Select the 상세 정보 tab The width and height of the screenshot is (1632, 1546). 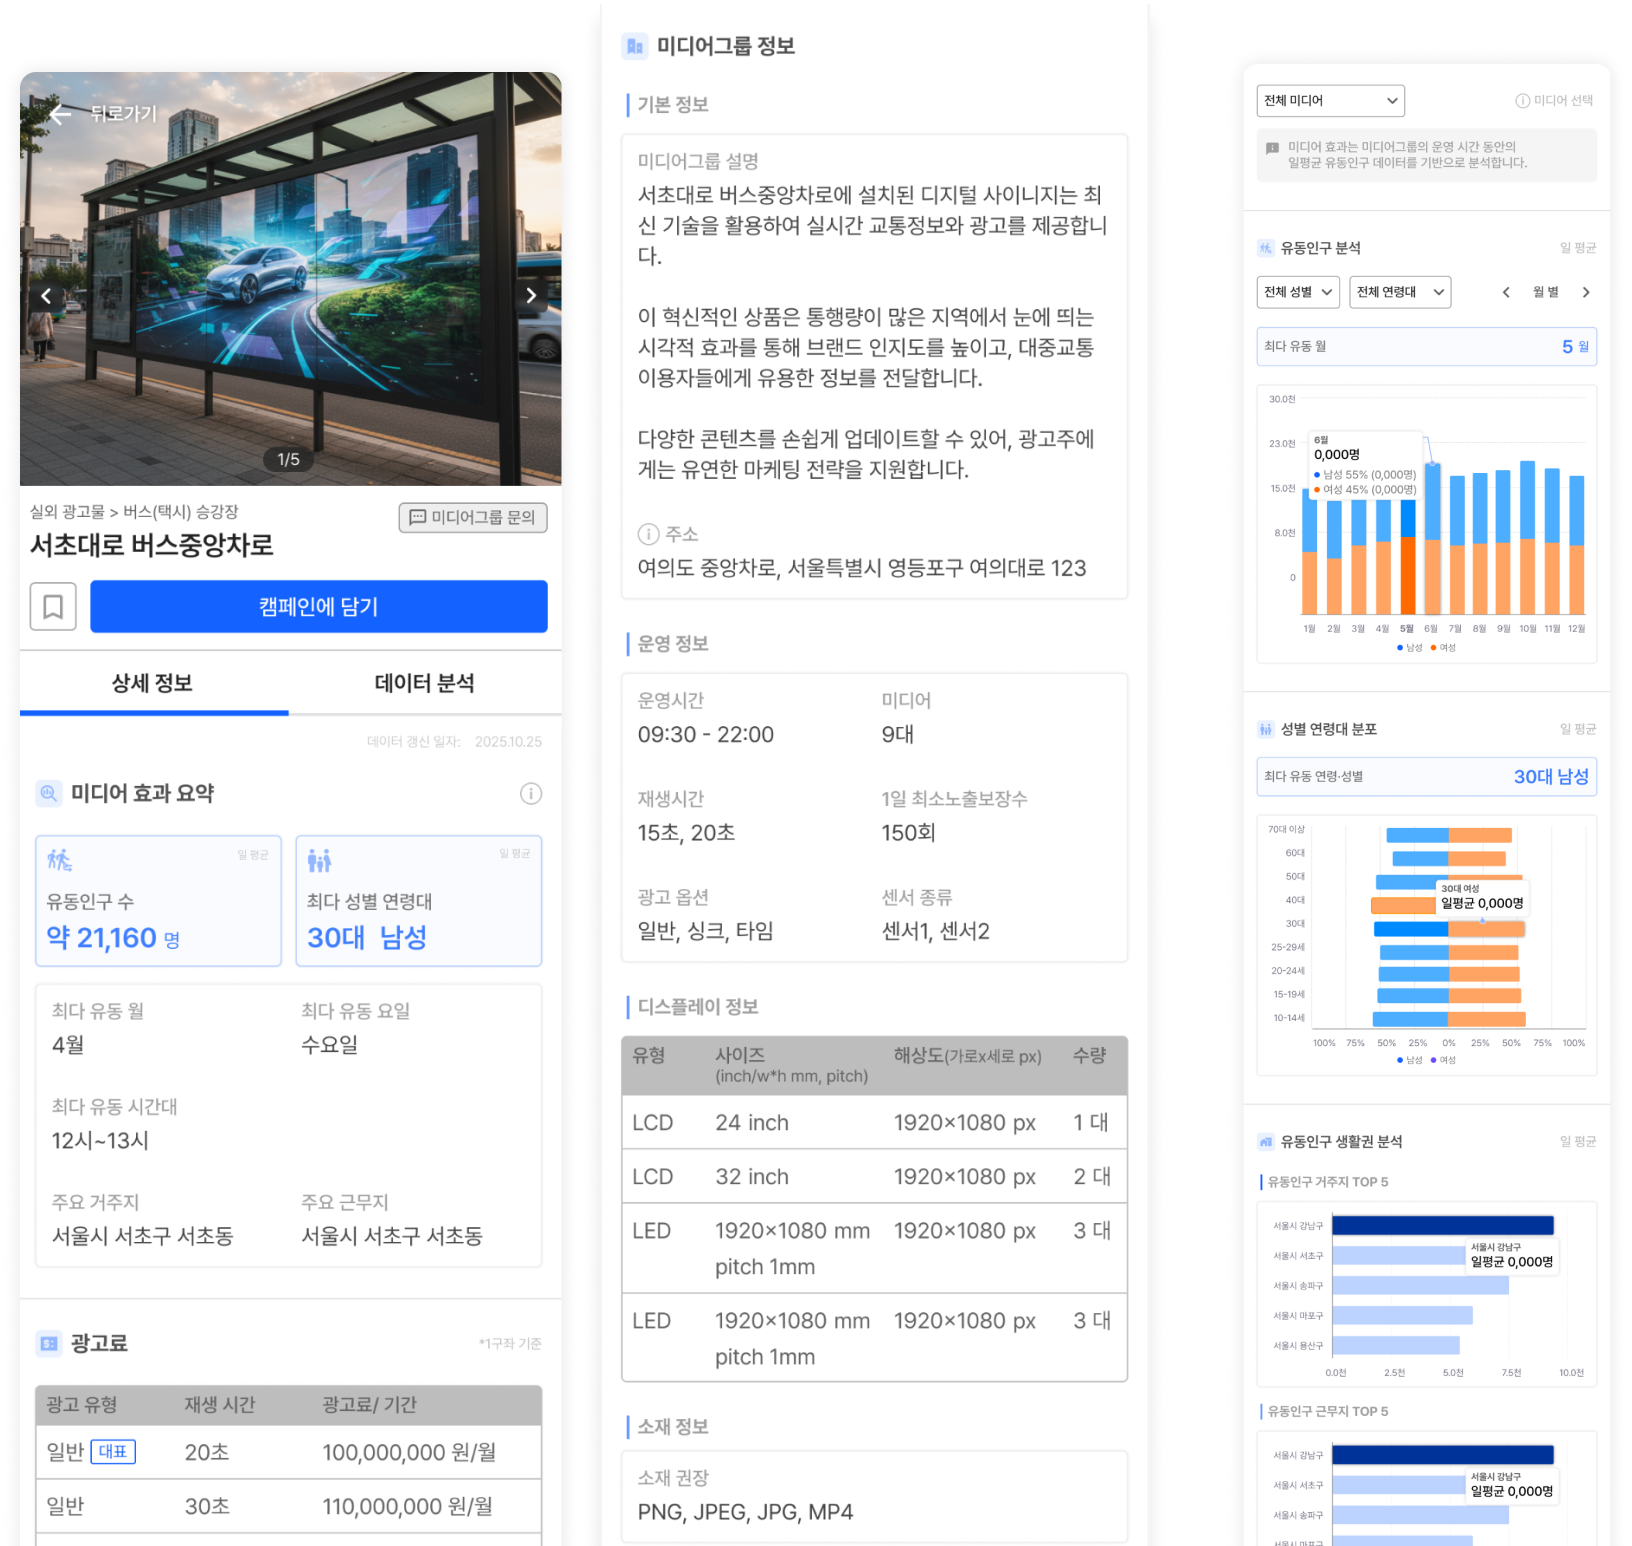pos(152,684)
